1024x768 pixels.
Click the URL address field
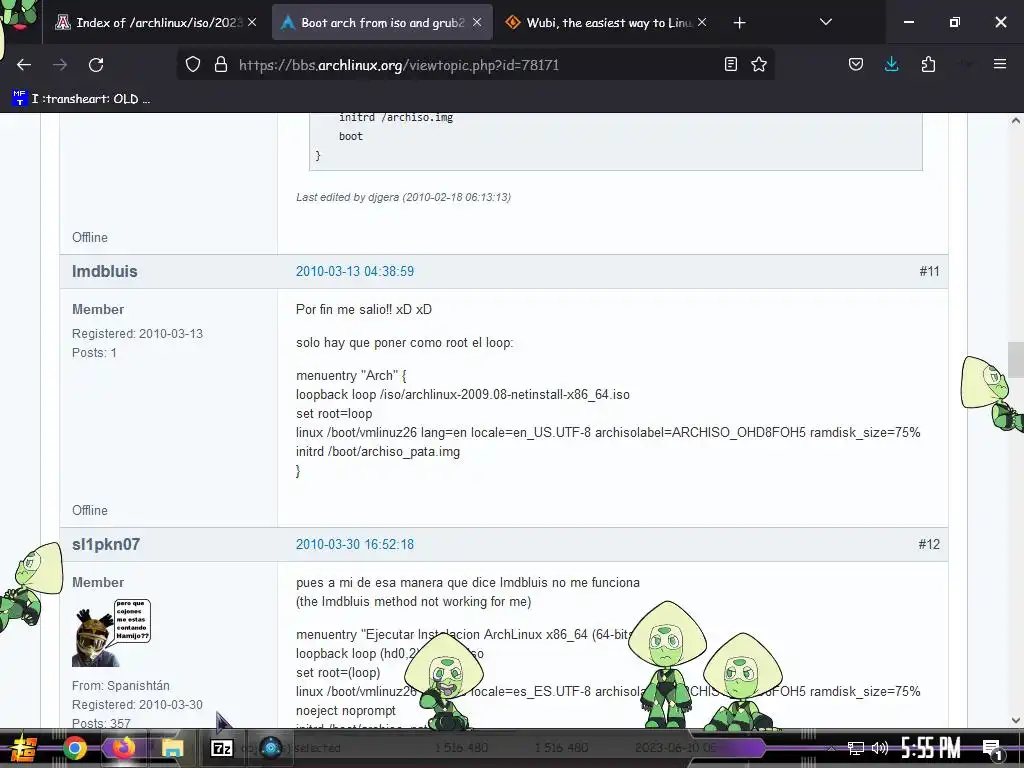point(475,65)
